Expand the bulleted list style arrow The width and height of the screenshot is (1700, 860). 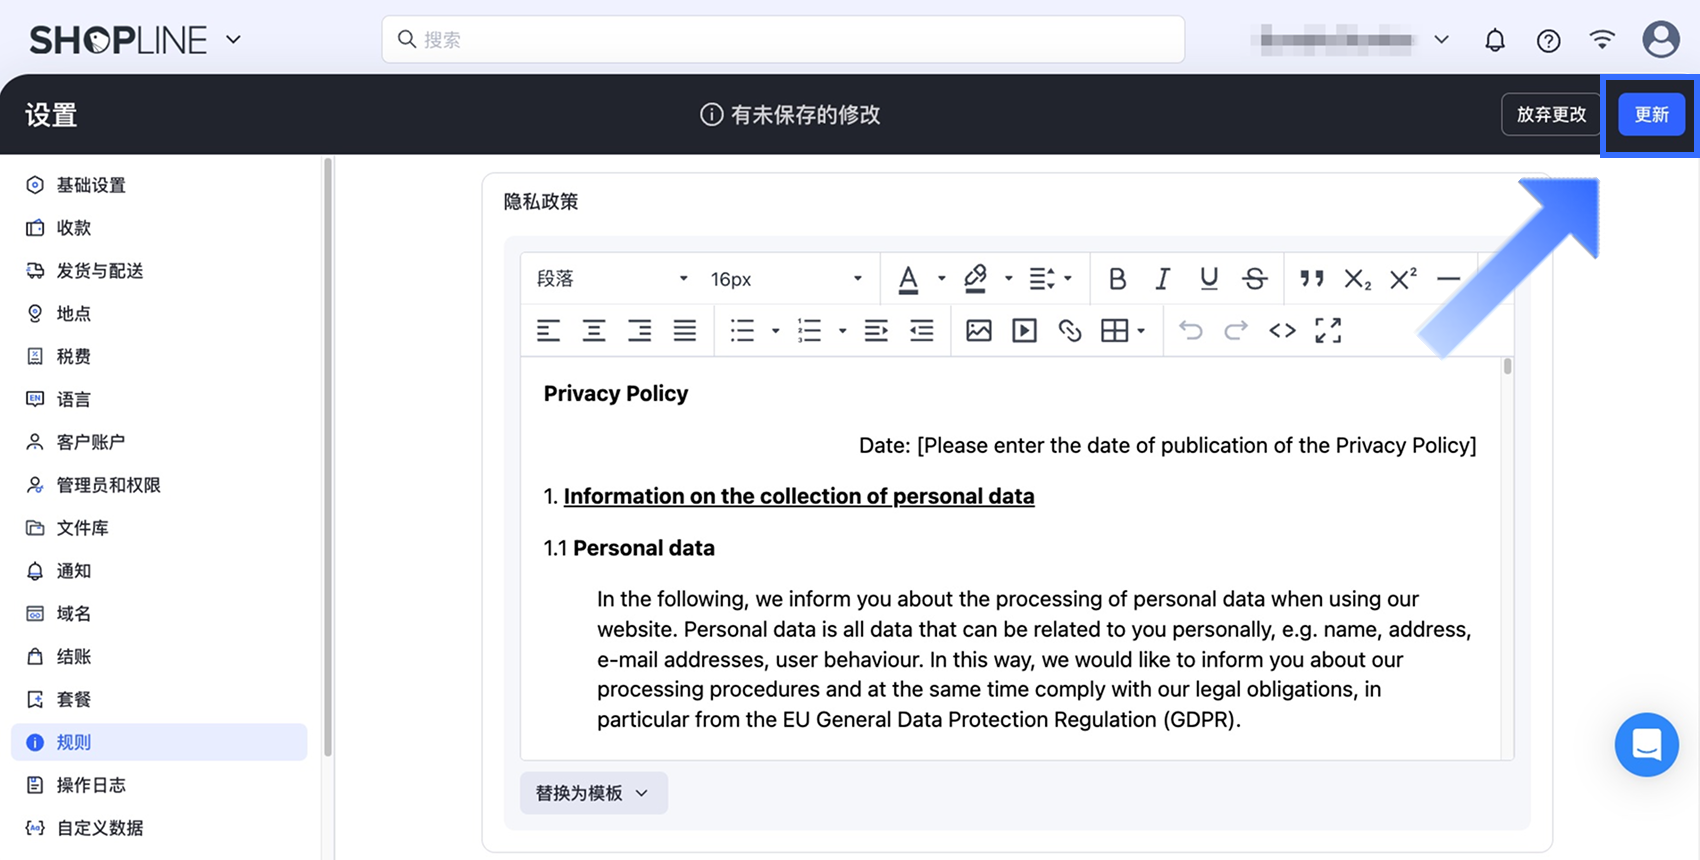coord(775,331)
